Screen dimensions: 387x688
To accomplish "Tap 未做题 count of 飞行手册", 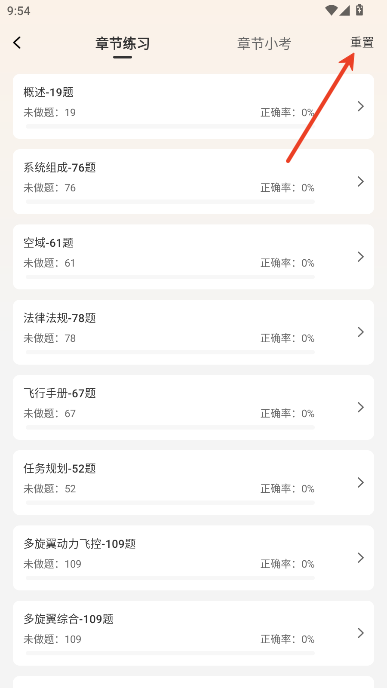I will [50, 413].
